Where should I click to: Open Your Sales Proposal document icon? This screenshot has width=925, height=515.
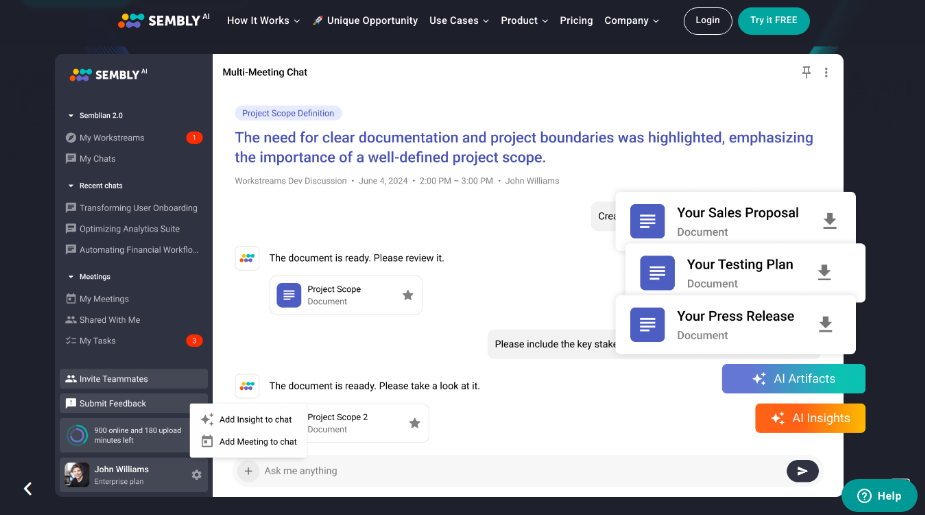[647, 221]
